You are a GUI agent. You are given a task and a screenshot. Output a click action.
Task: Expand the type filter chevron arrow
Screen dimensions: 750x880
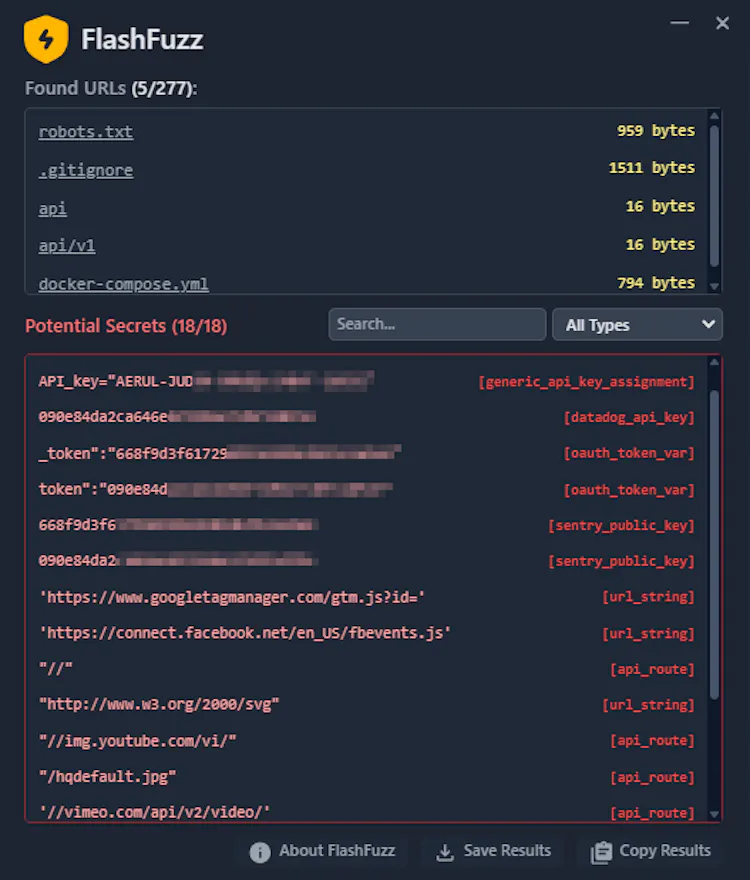click(708, 324)
